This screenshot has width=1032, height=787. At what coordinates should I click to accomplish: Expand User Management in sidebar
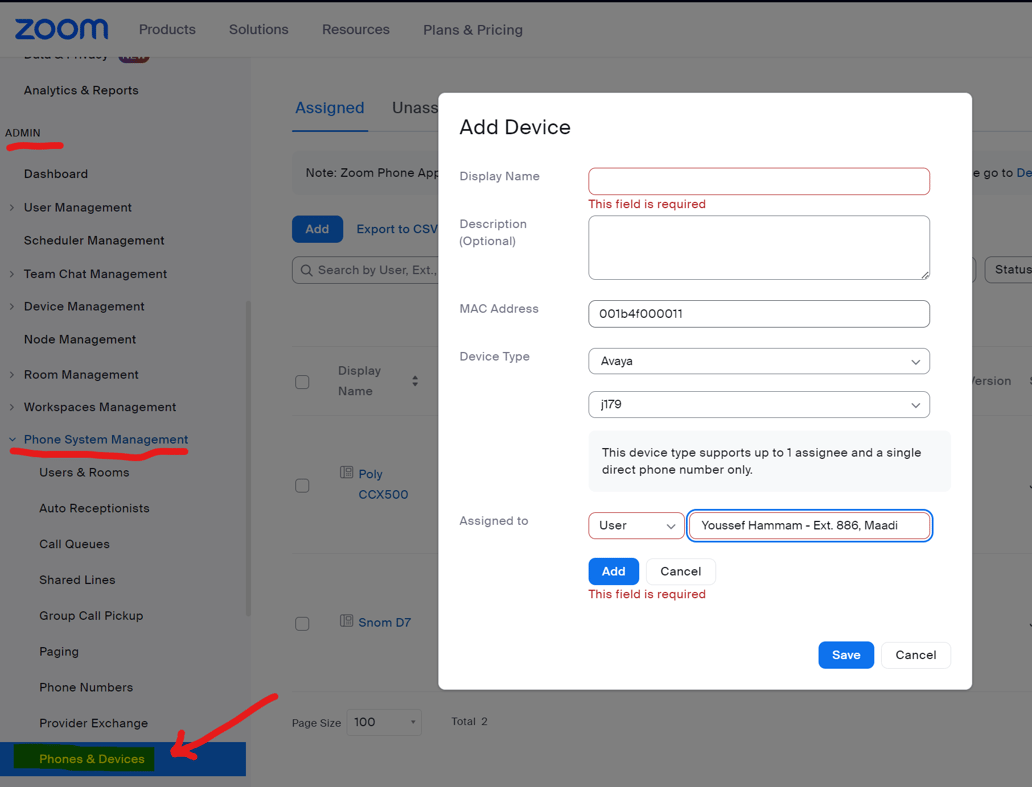tap(12, 207)
